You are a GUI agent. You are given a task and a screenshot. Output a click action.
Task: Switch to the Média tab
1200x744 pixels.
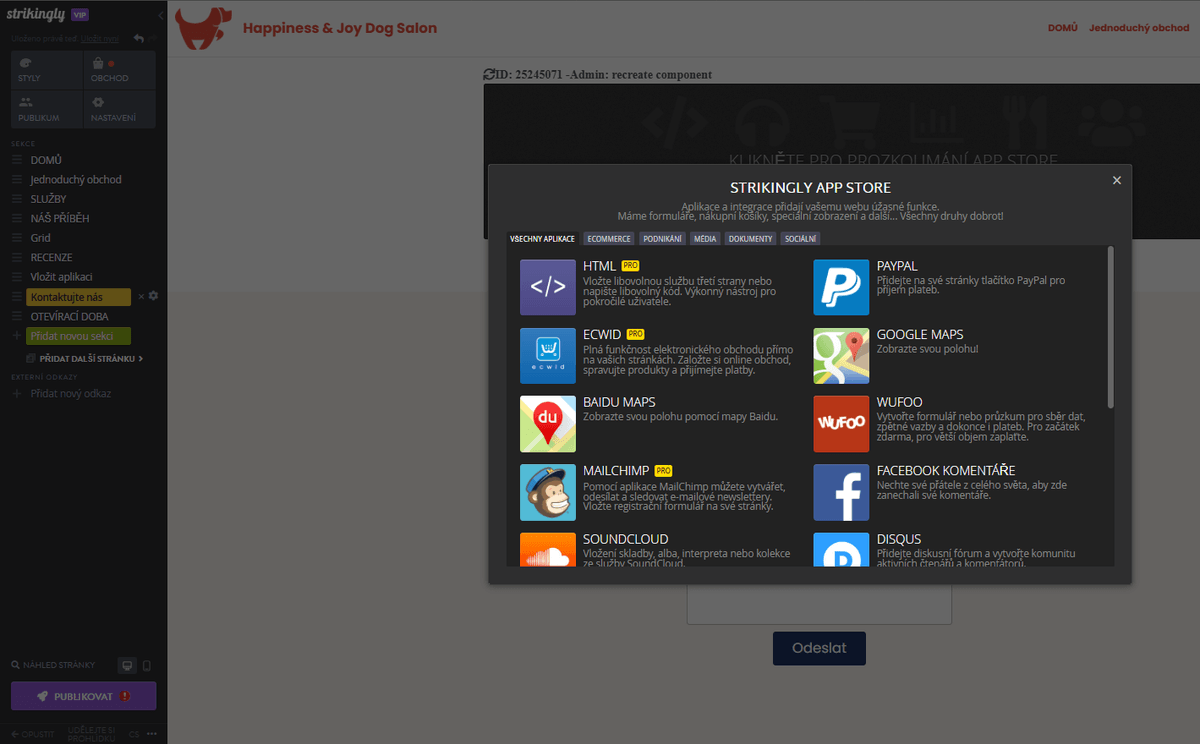[705, 239]
